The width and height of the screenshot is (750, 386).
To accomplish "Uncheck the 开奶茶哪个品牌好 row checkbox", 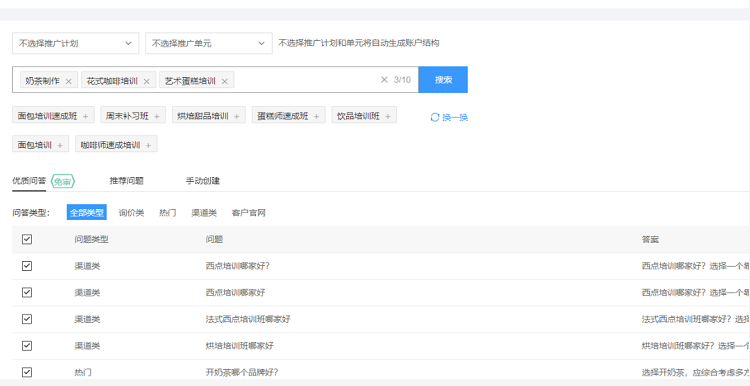I will [x=27, y=372].
